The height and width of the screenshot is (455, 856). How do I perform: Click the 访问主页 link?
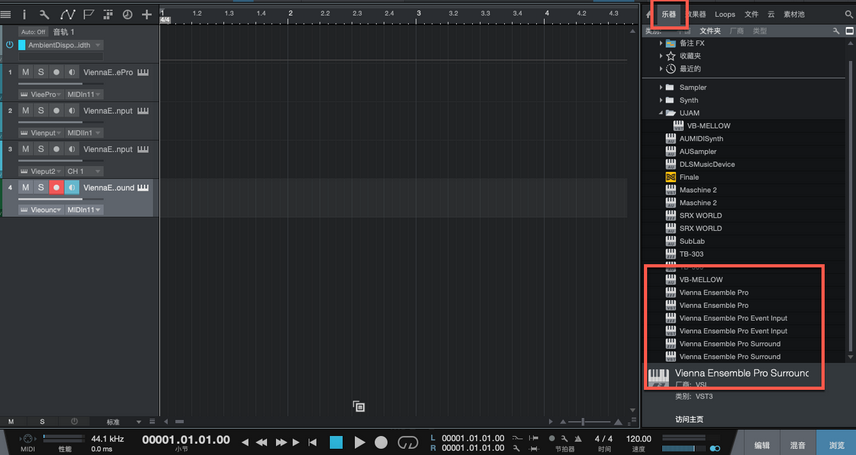pyautogui.click(x=689, y=419)
